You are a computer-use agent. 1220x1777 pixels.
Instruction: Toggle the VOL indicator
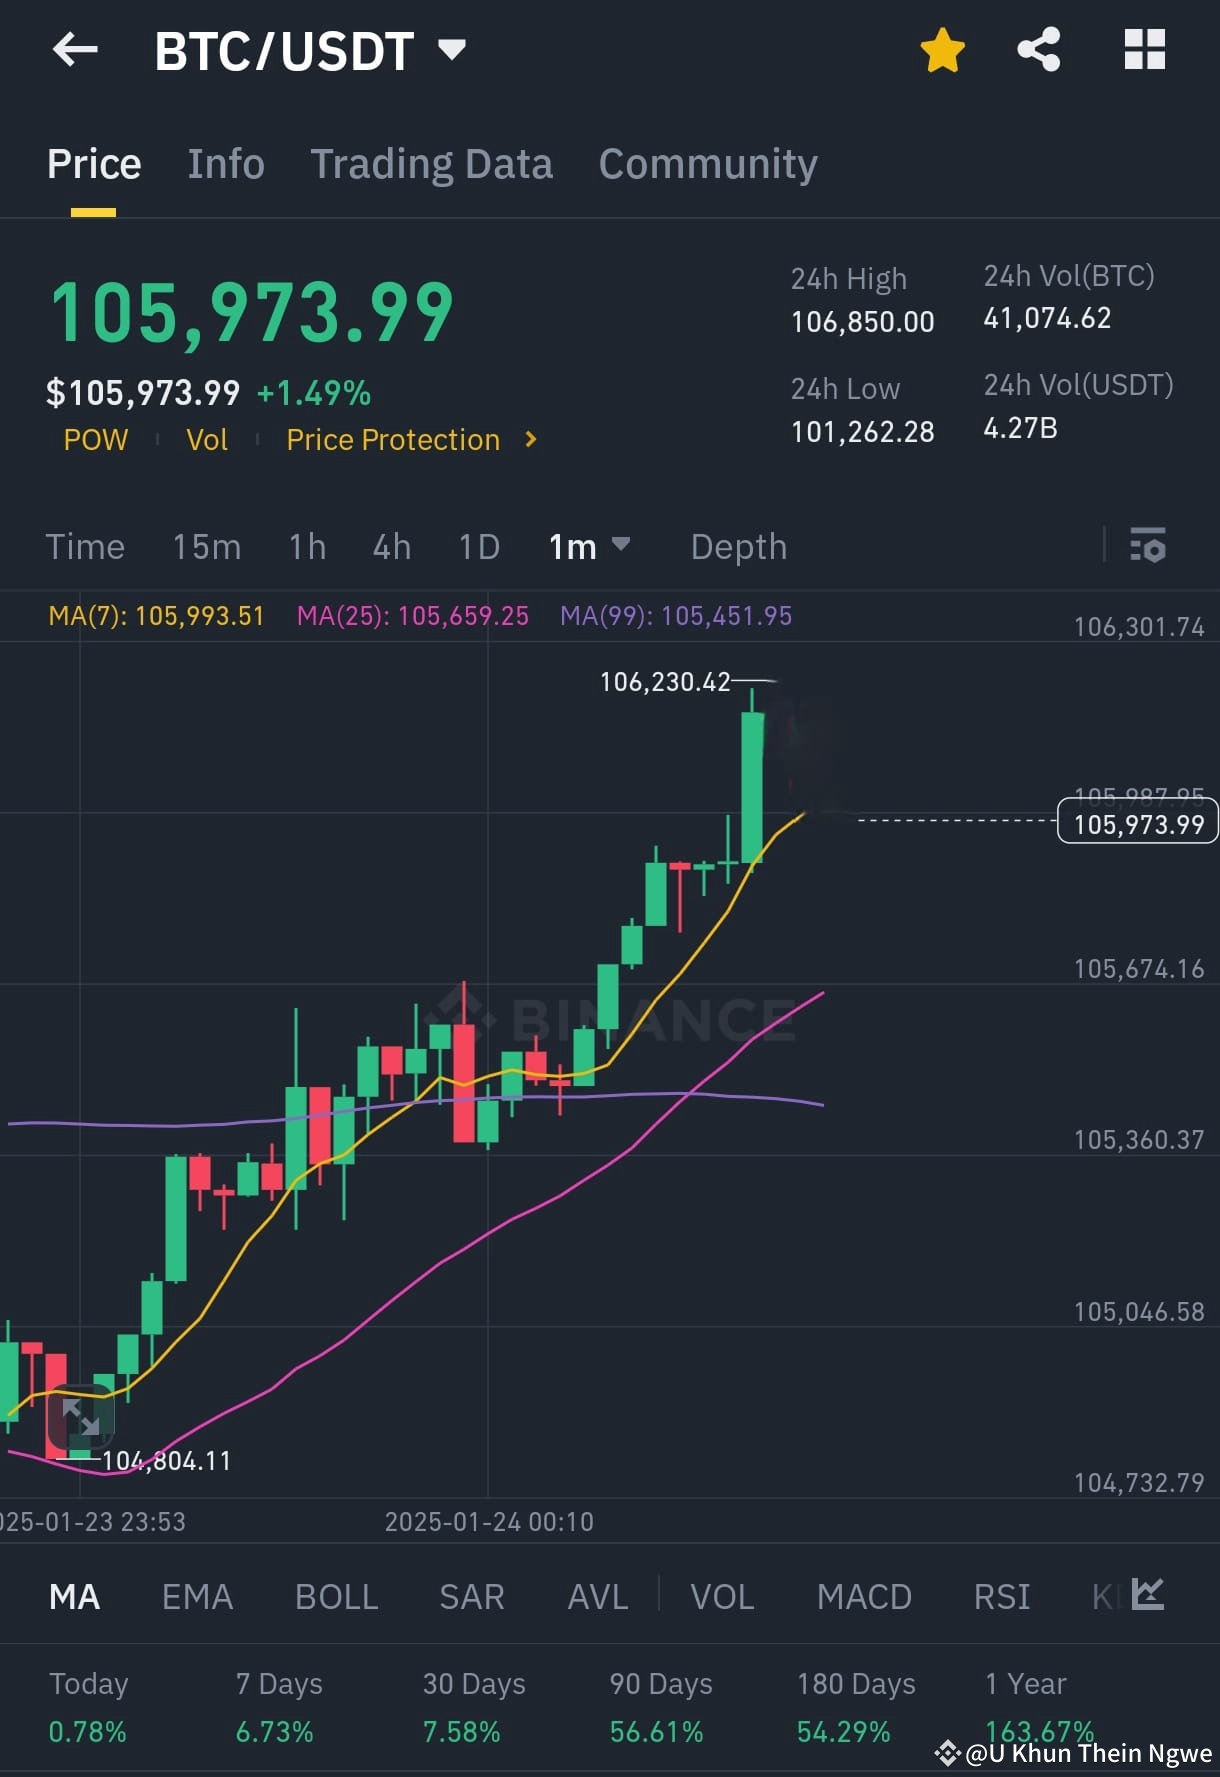722,1597
